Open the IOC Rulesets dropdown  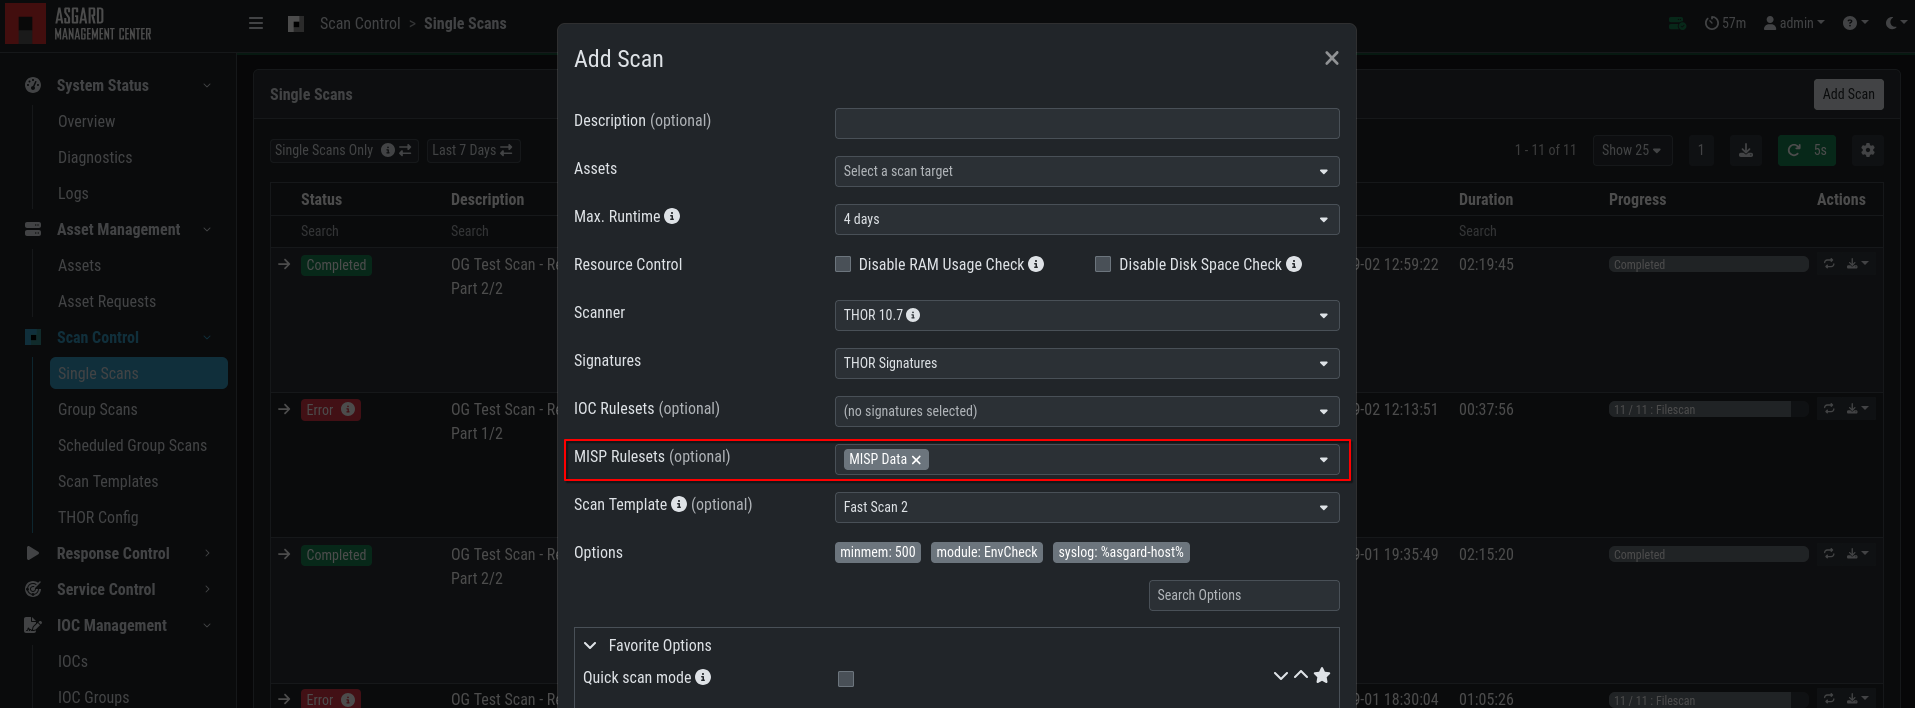[1087, 411]
